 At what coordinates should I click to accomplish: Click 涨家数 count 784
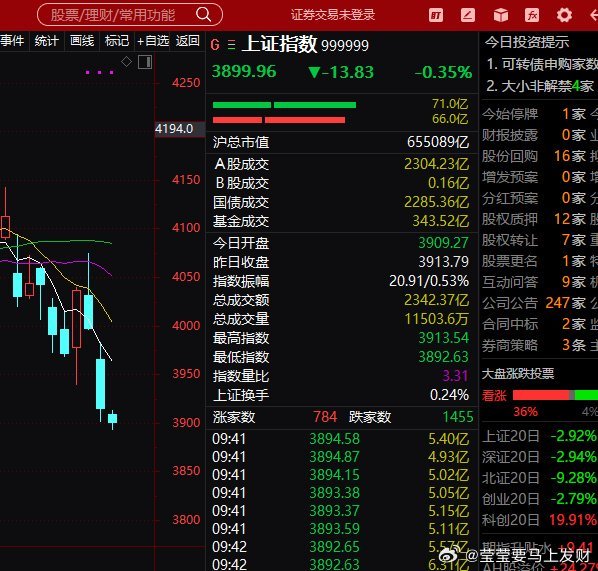[325, 417]
